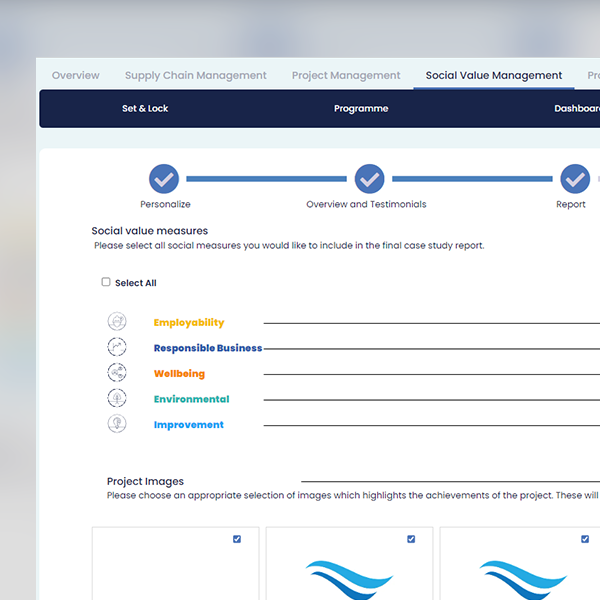The width and height of the screenshot is (600, 600).
Task: Select the blank first project image card
Action: (176, 564)
